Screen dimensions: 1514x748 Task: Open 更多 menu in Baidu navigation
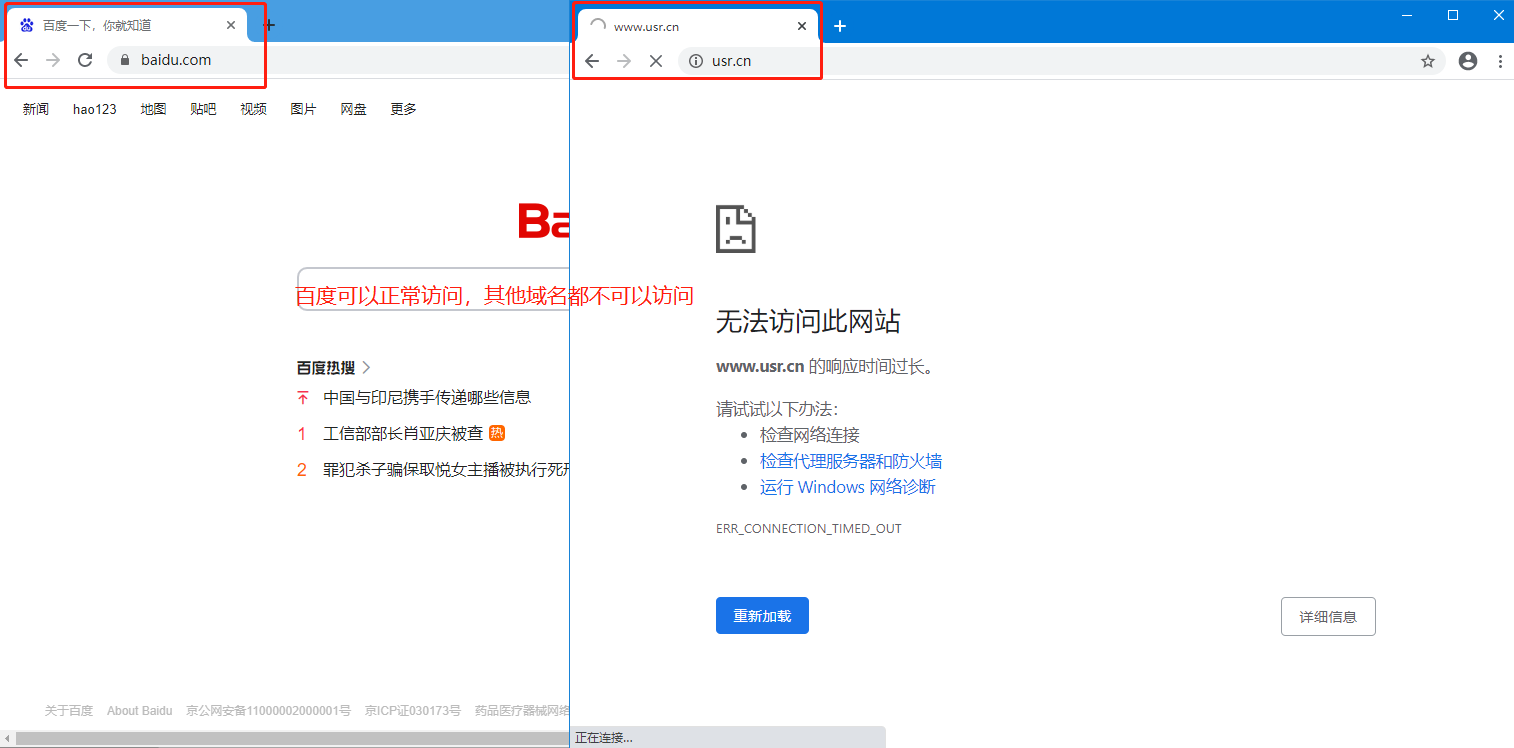403,109
